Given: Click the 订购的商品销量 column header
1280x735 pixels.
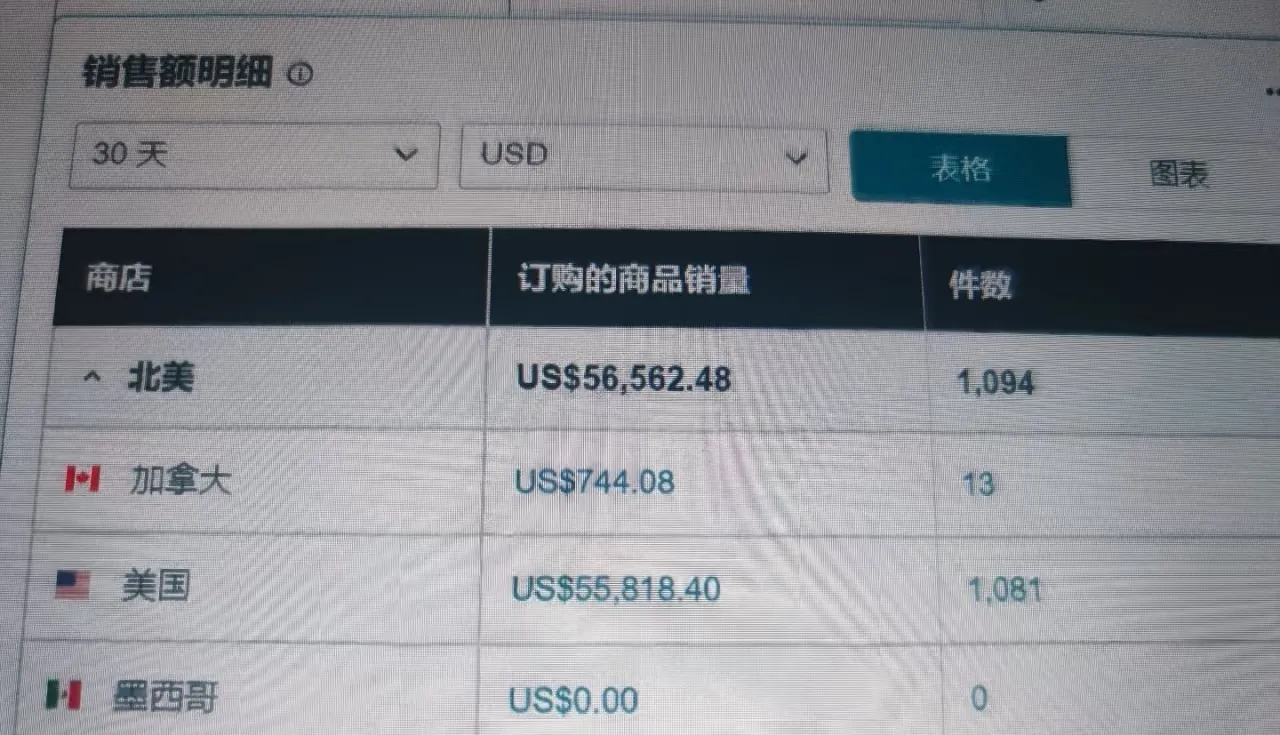Looking at the screenshot, I should click(x=634, y=280).
